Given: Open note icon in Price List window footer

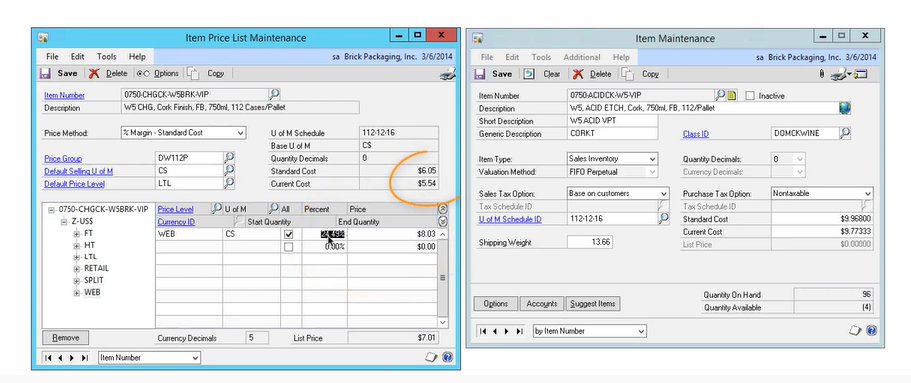Looking at the screenshot, I should [431, 357].
